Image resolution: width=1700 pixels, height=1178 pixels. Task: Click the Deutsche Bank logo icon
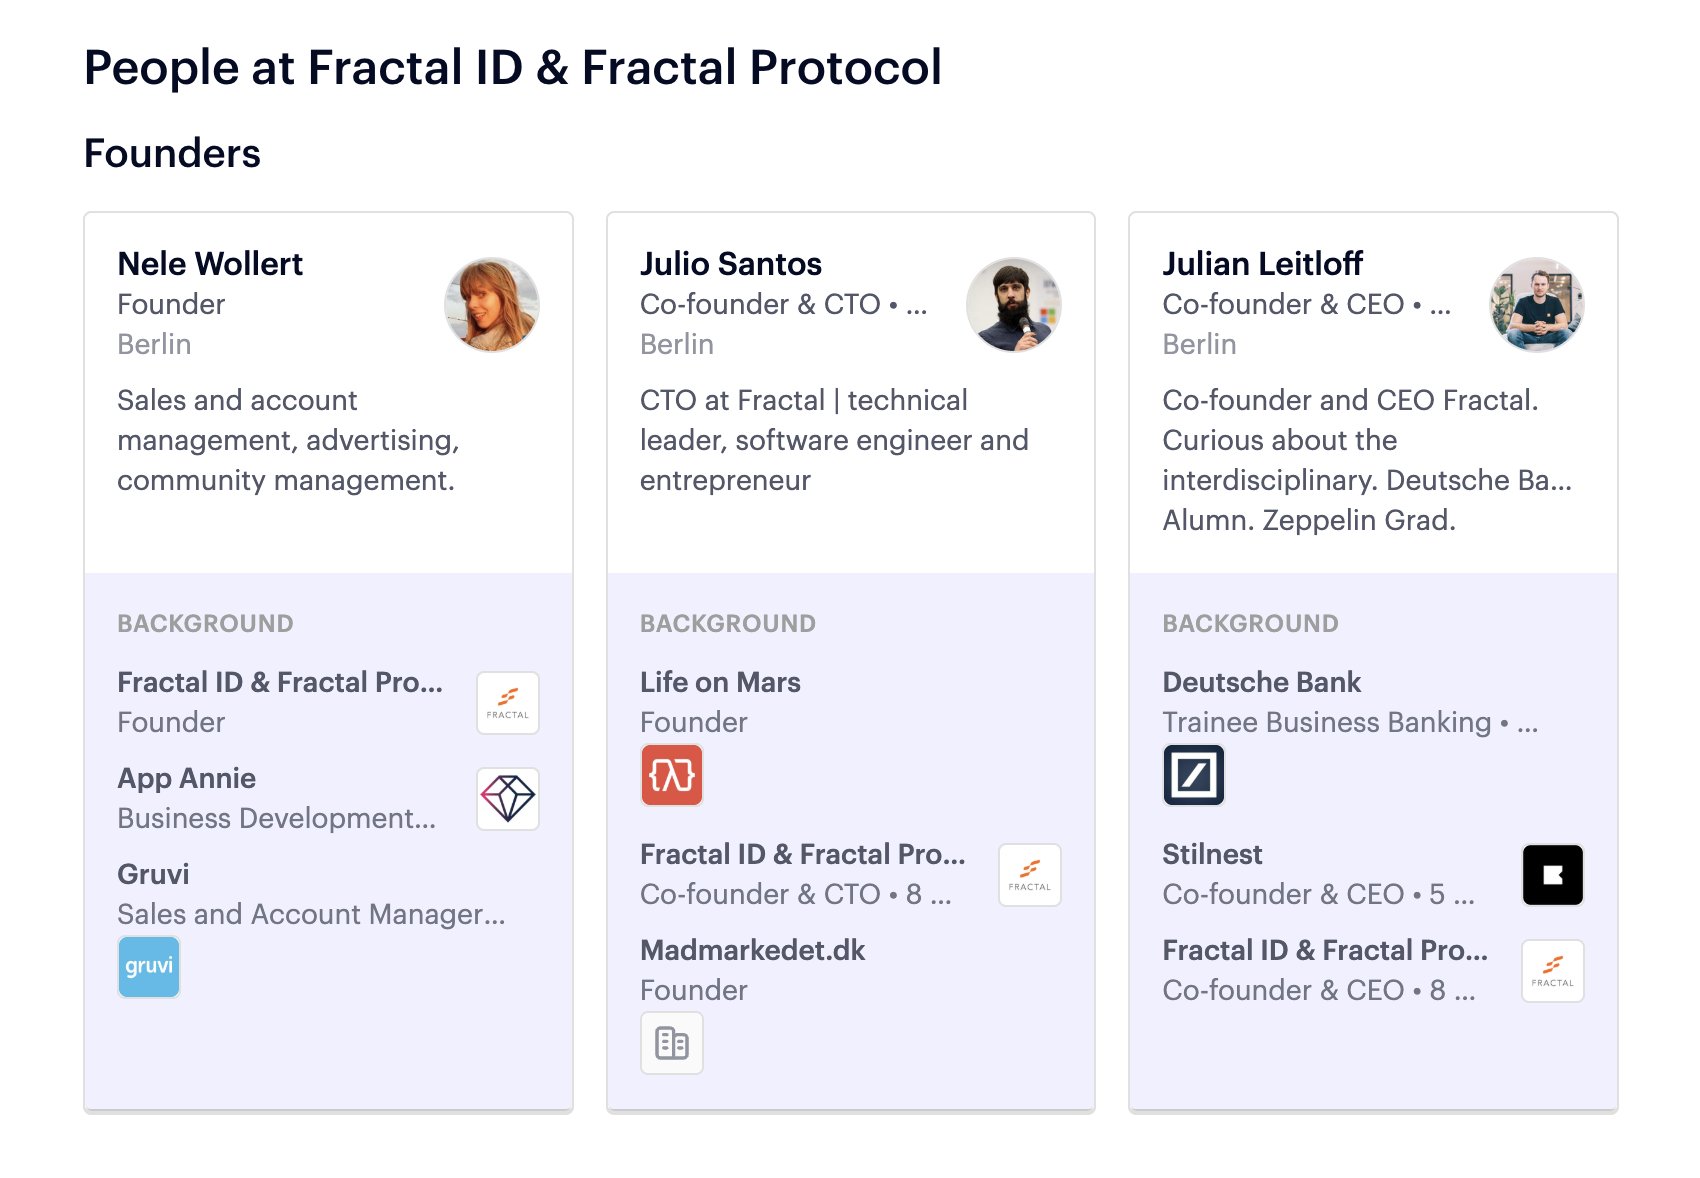[1194, 775]
